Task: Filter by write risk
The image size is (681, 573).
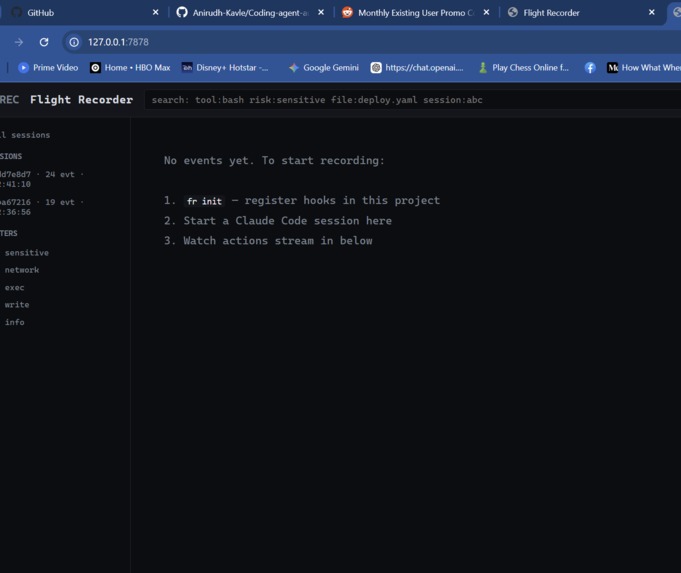Action: [17, 305]
